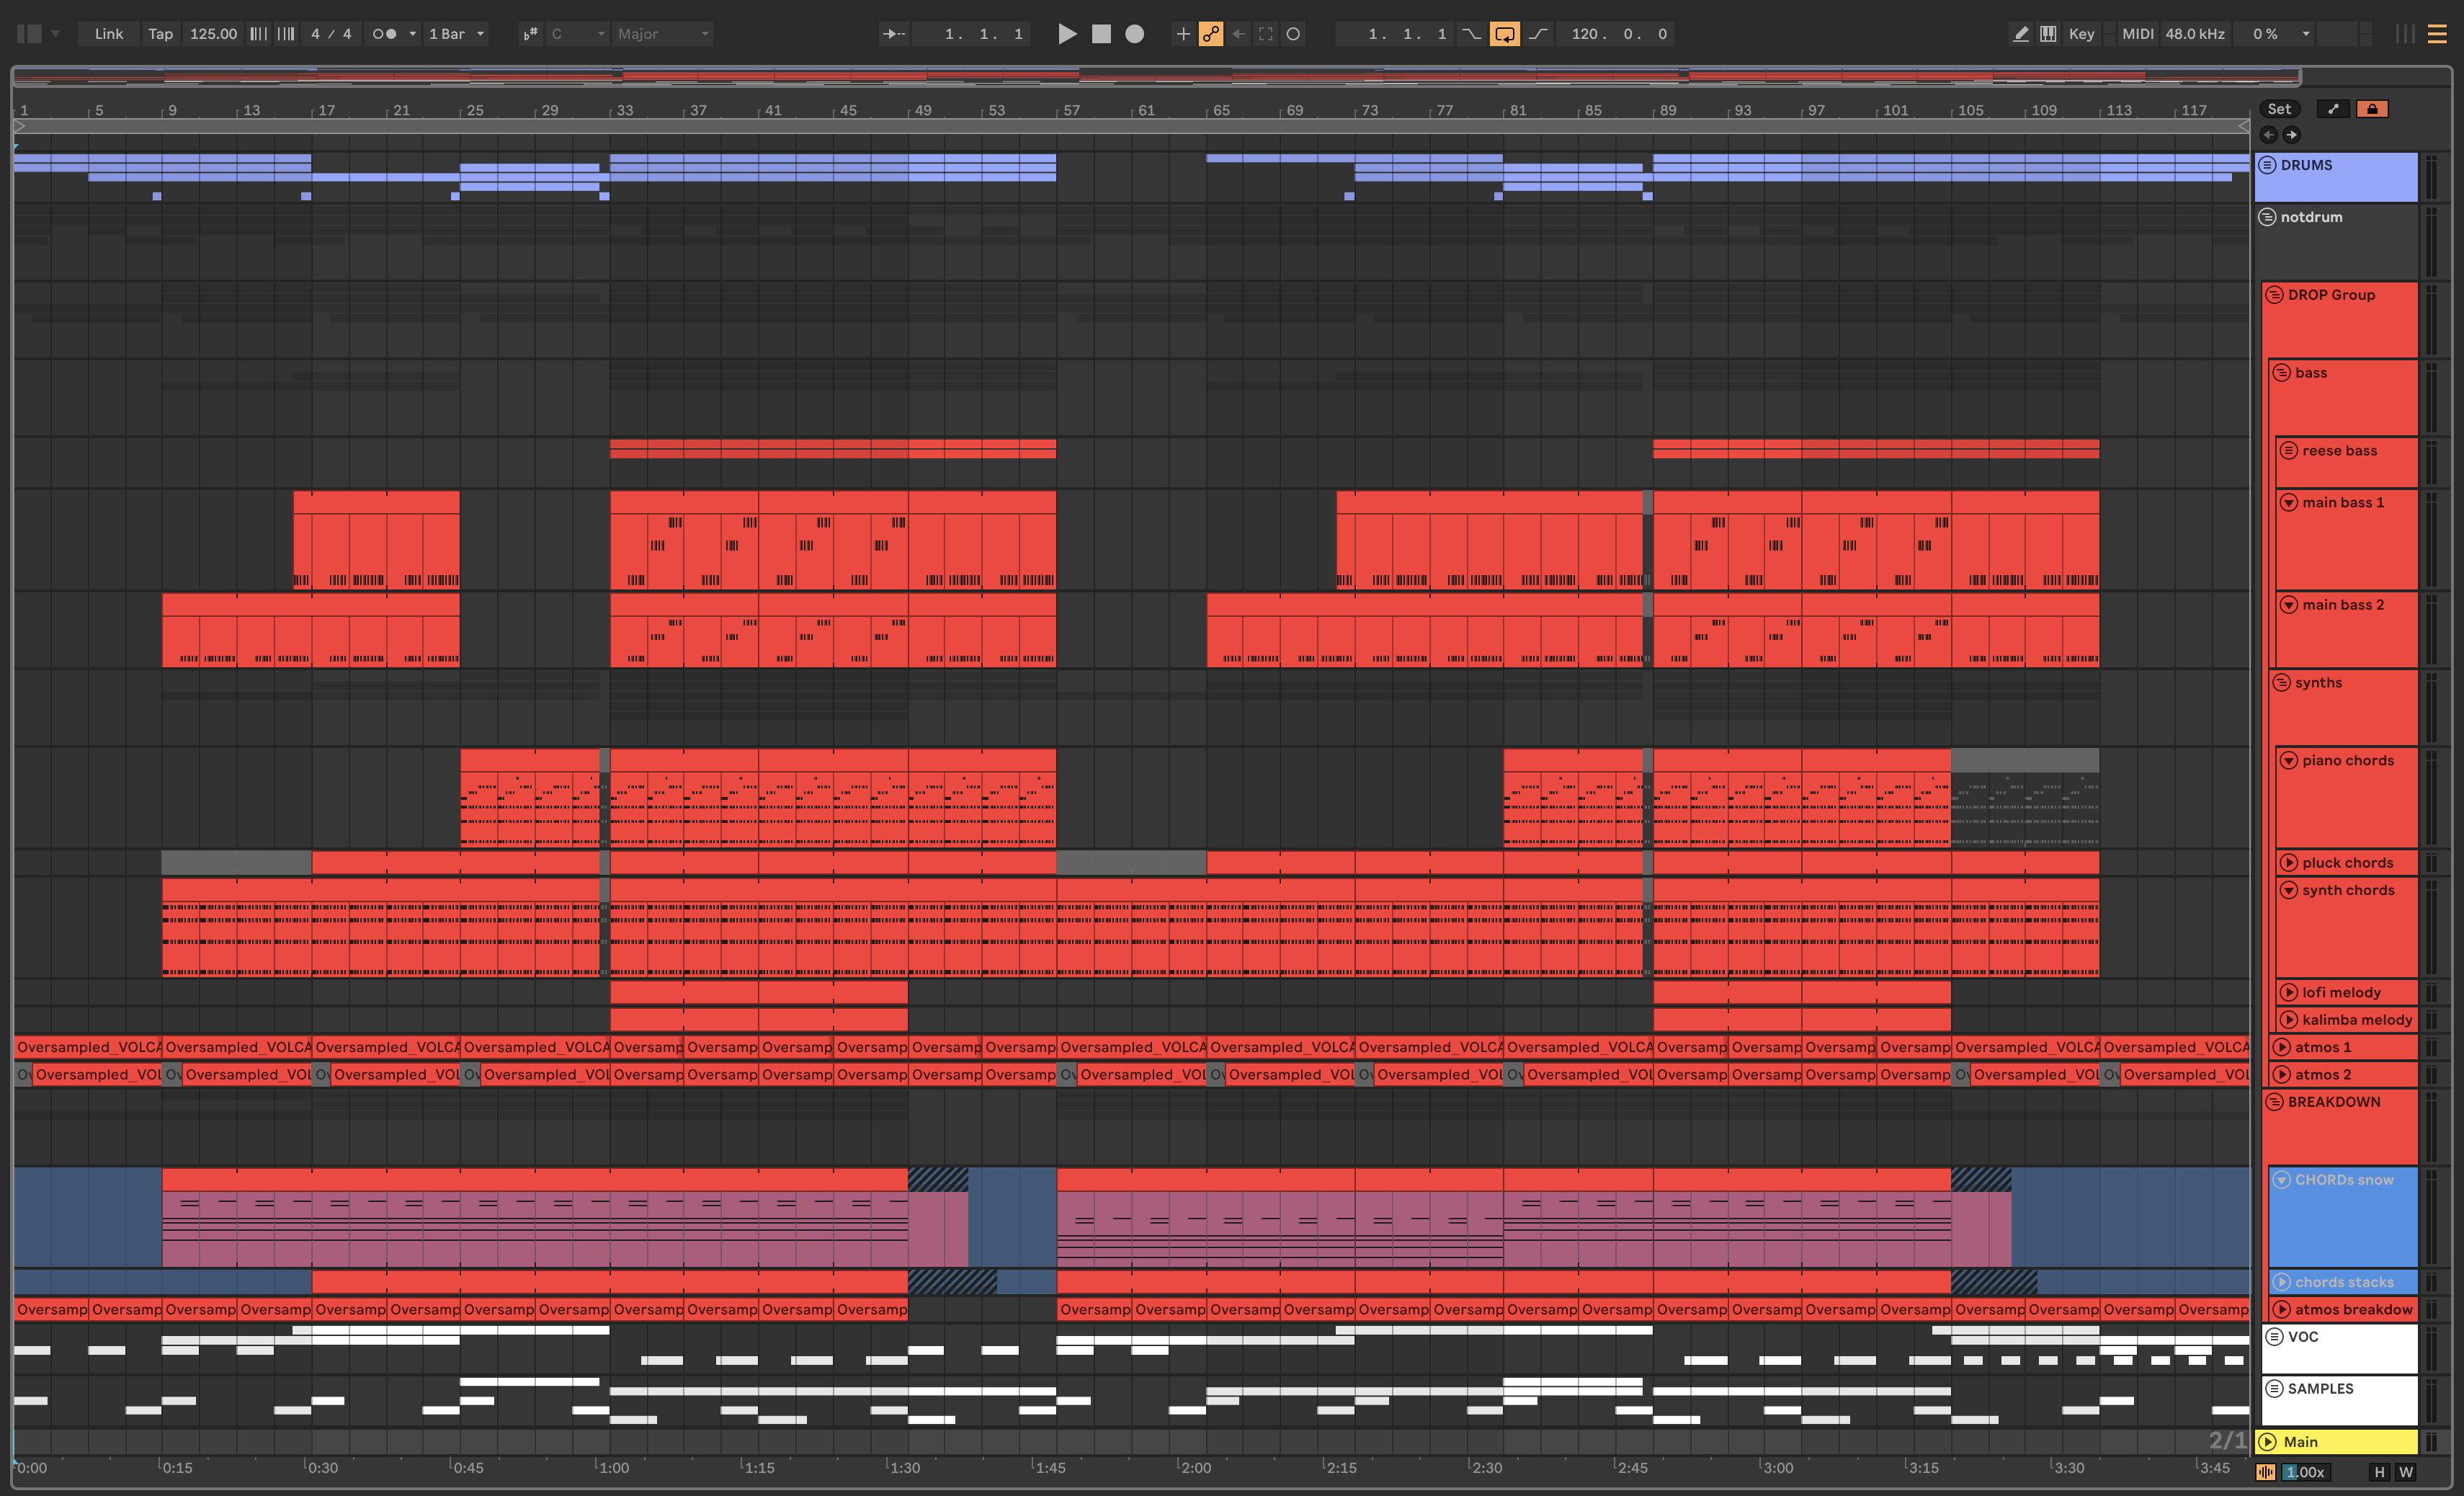Screen dimensions: 2464x1496
Task: Click the H optimize height button
Action: click(x=2379, y=1472)
